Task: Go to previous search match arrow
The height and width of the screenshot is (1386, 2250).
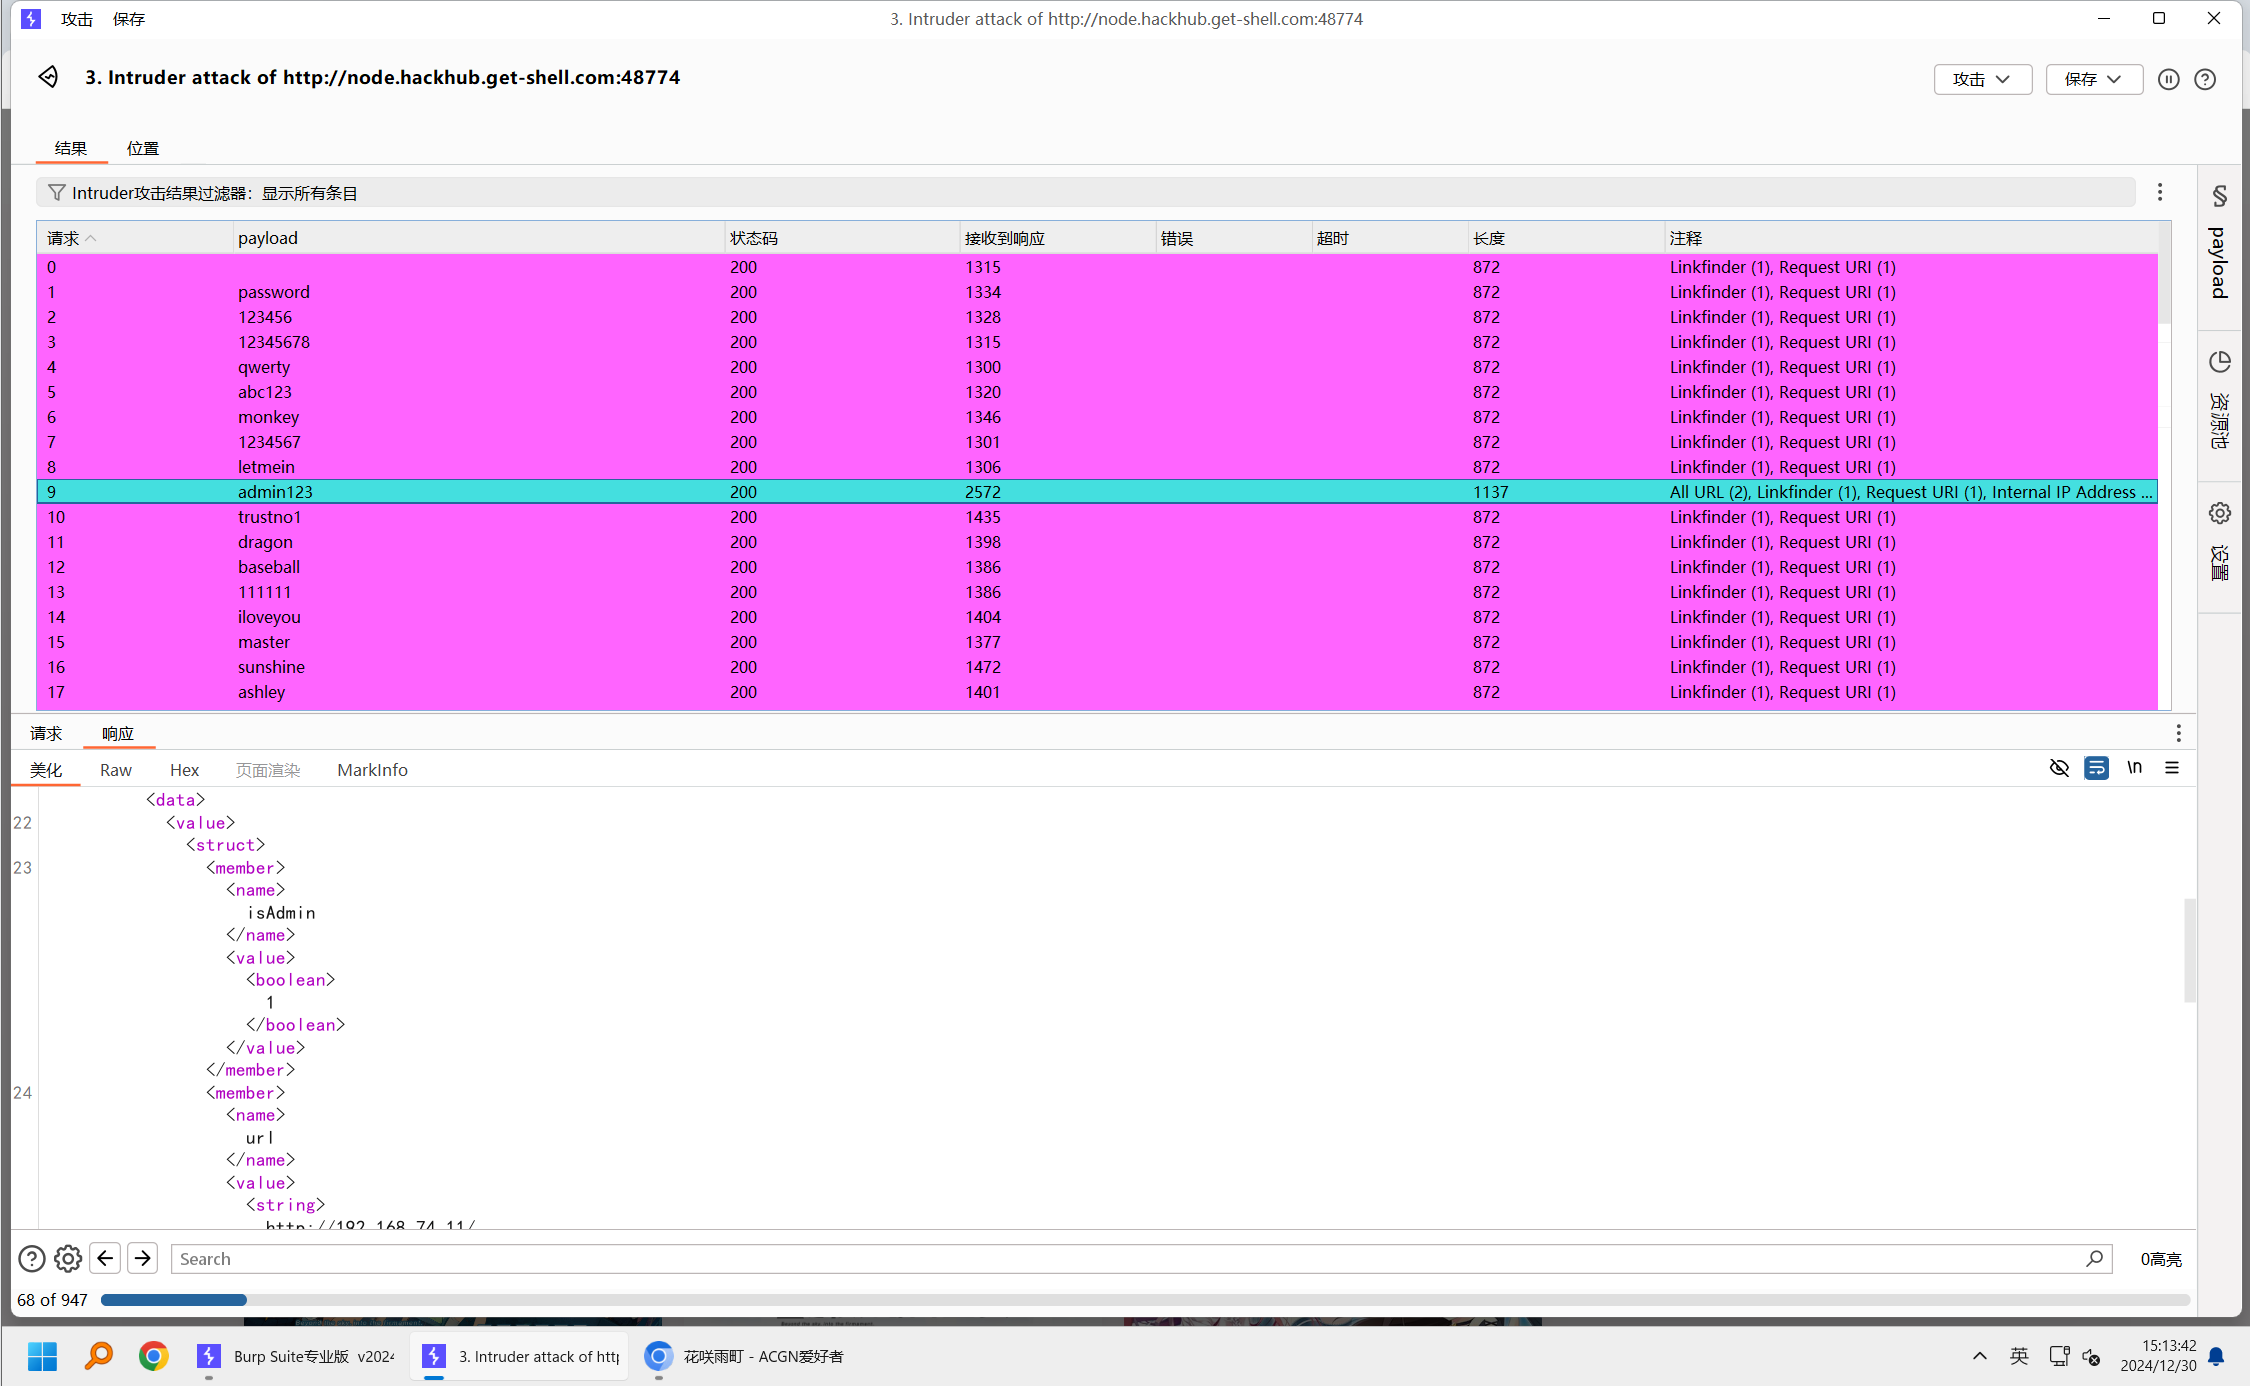Action: 105,1258
